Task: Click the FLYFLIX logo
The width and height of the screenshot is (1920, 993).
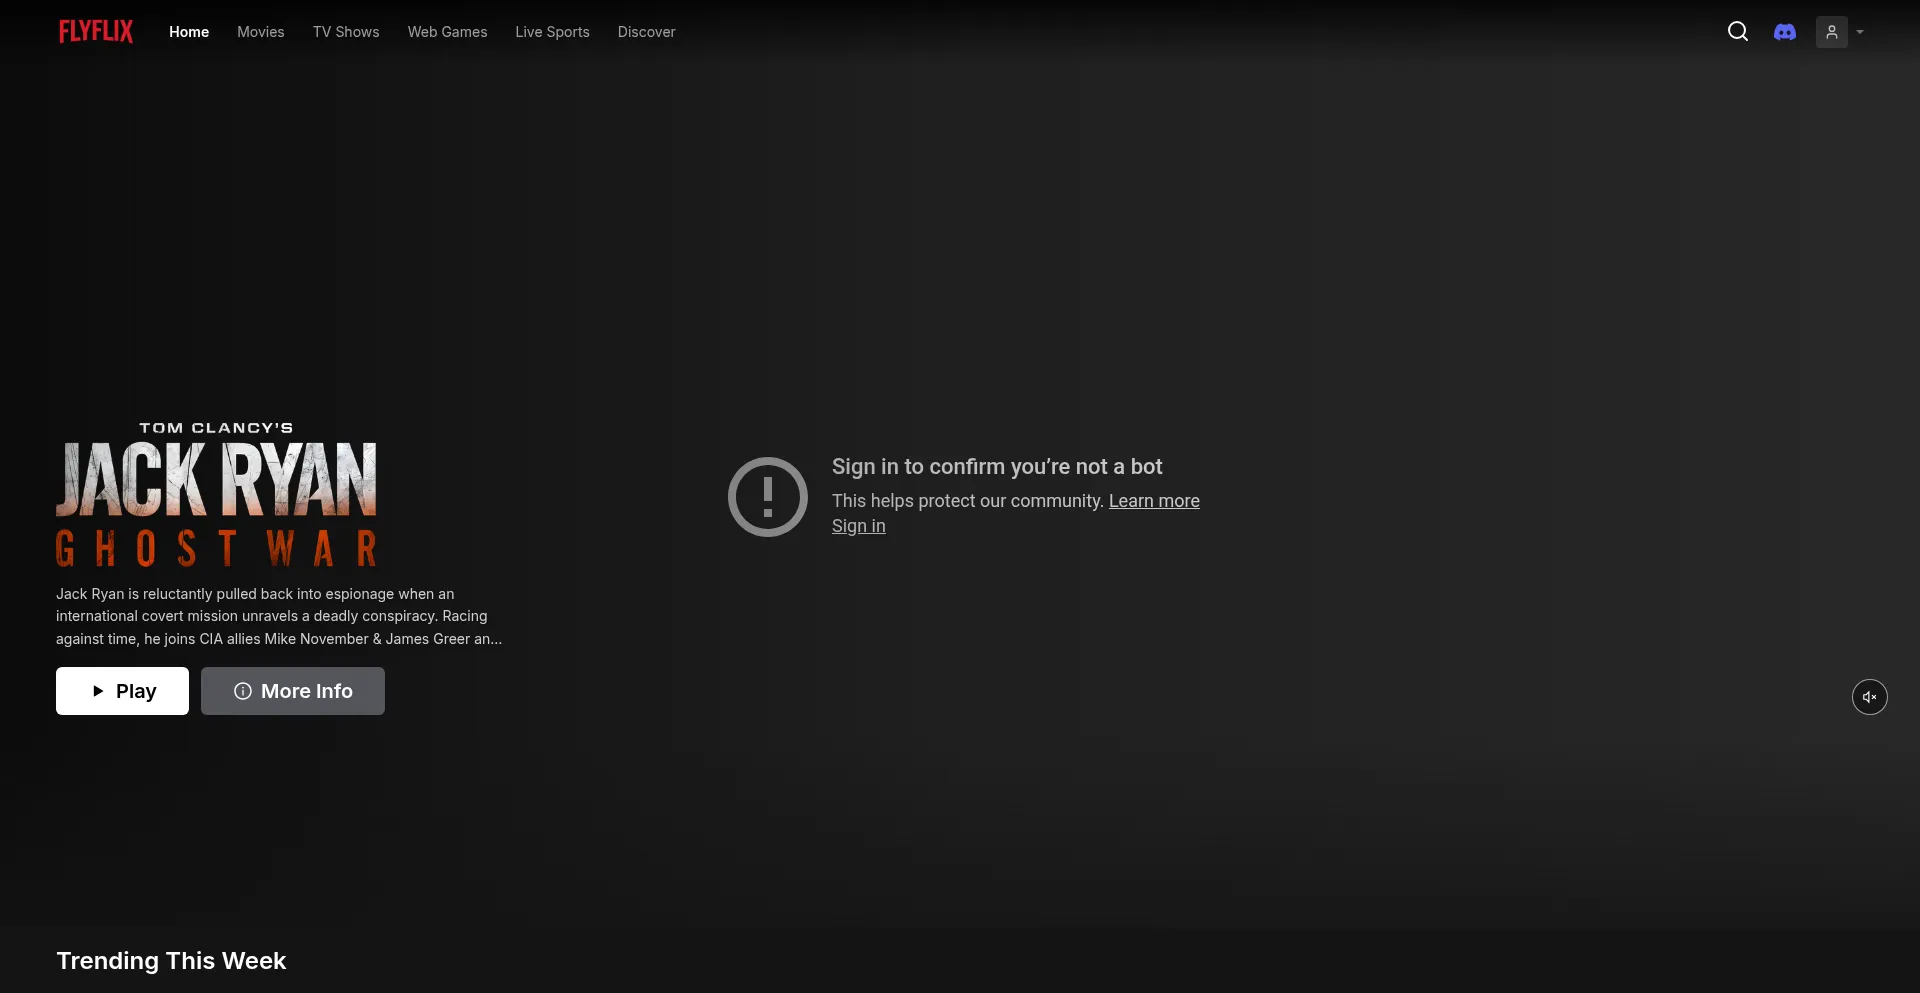Action: (x=96, y=32)
